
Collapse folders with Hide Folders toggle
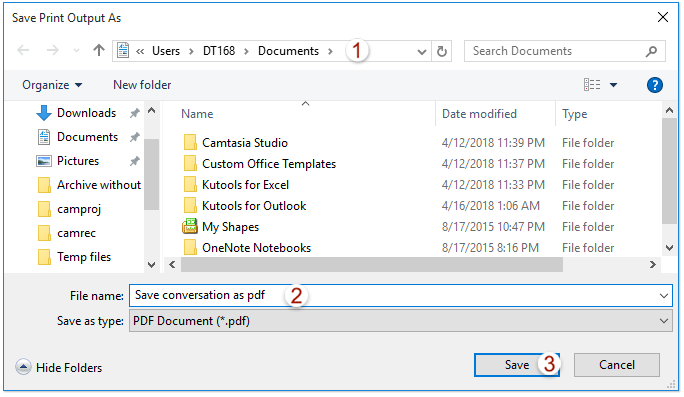pyautogui.click(x=59, y=367)
